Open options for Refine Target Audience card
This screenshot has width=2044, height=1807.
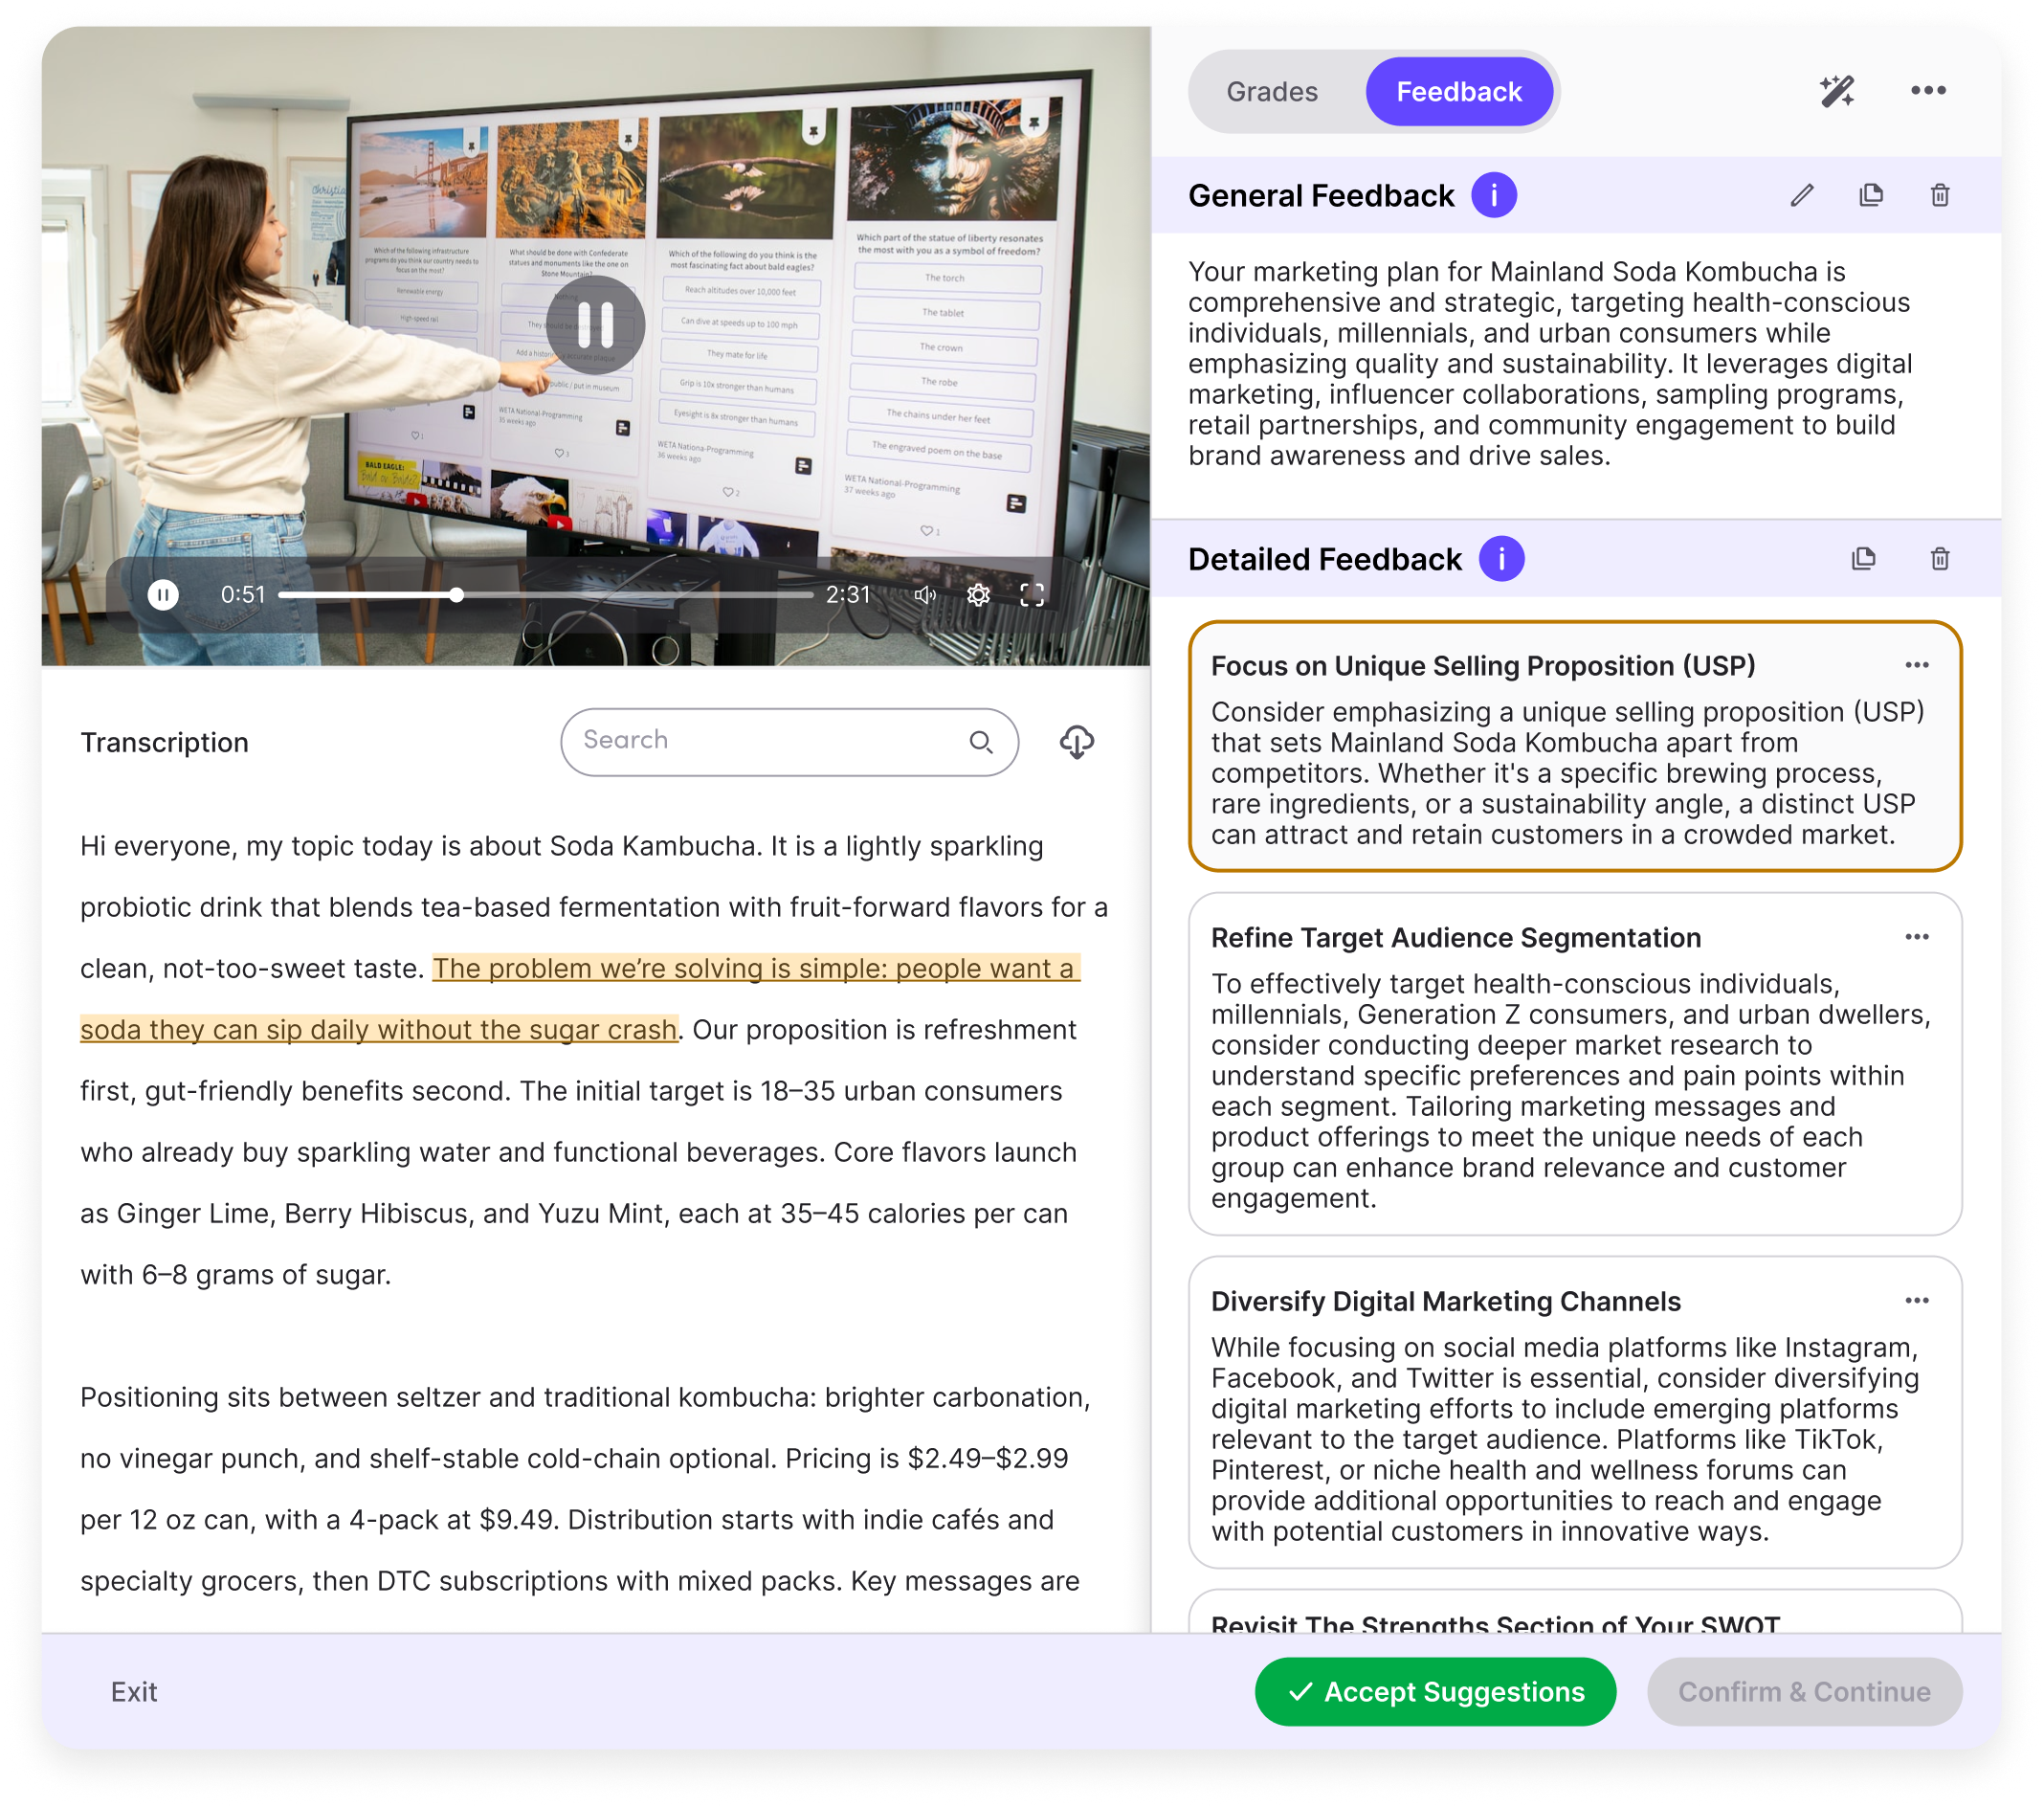click(1916, 937)
